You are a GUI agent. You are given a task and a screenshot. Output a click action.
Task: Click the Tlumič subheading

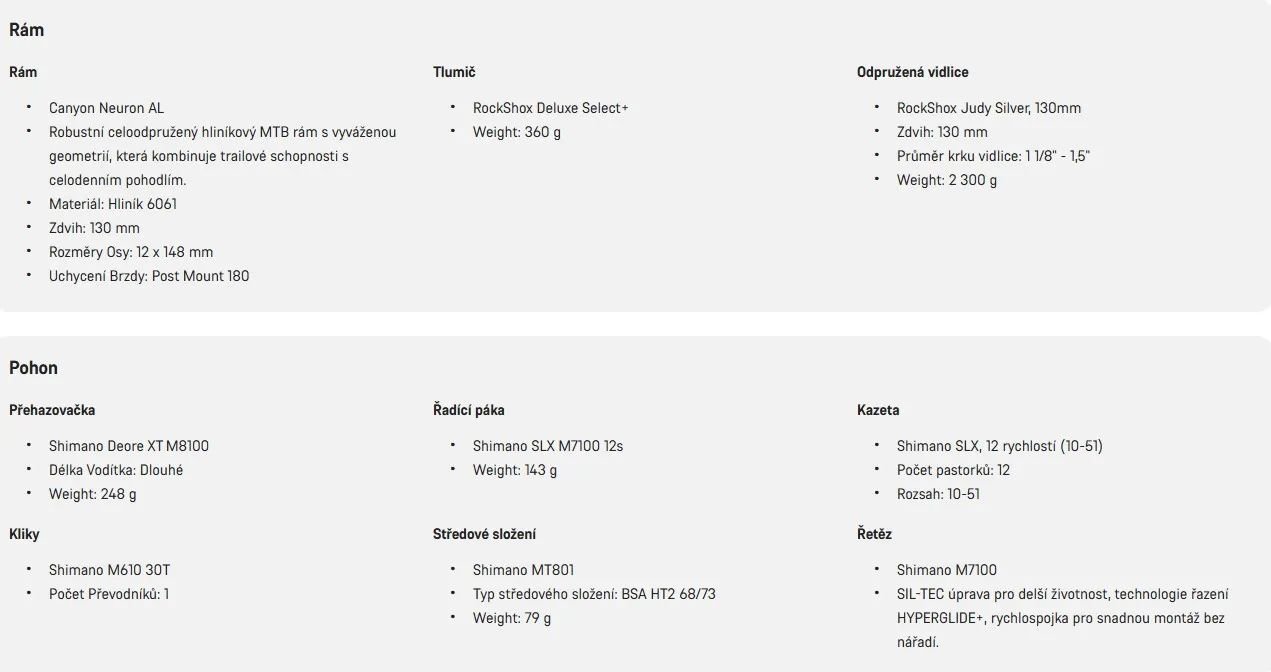[x=454, y=72]
